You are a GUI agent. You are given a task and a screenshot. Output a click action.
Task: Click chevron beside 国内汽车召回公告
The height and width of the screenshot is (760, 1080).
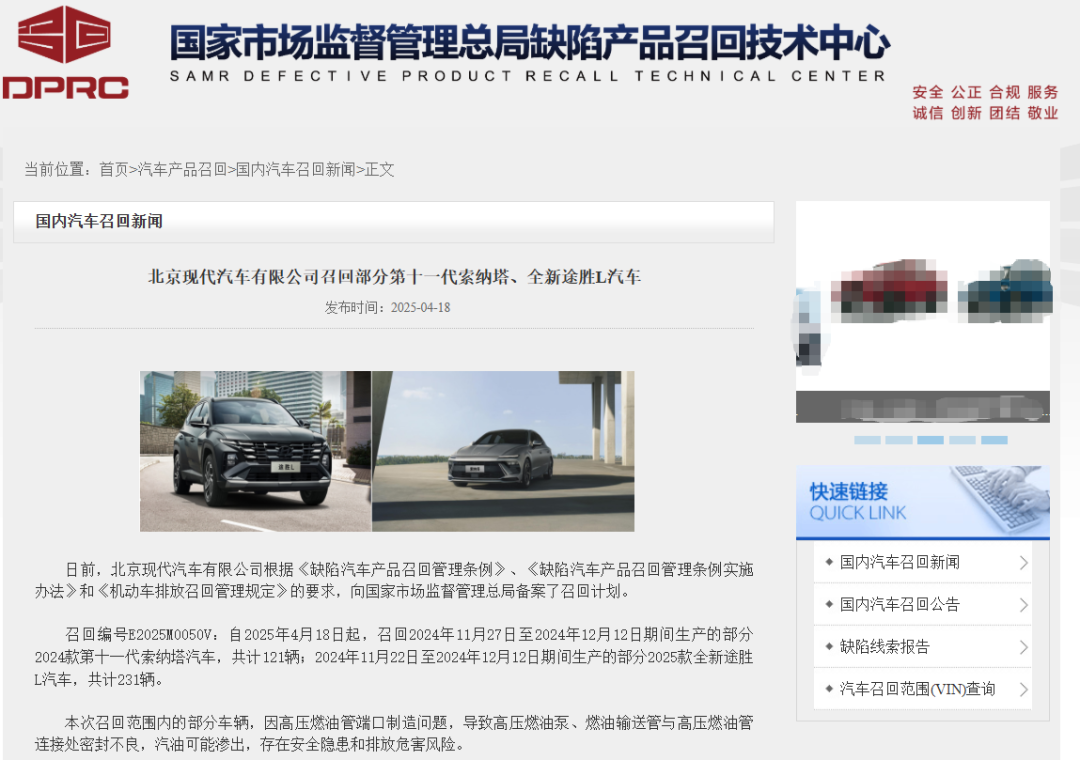tap(1024, 605)
